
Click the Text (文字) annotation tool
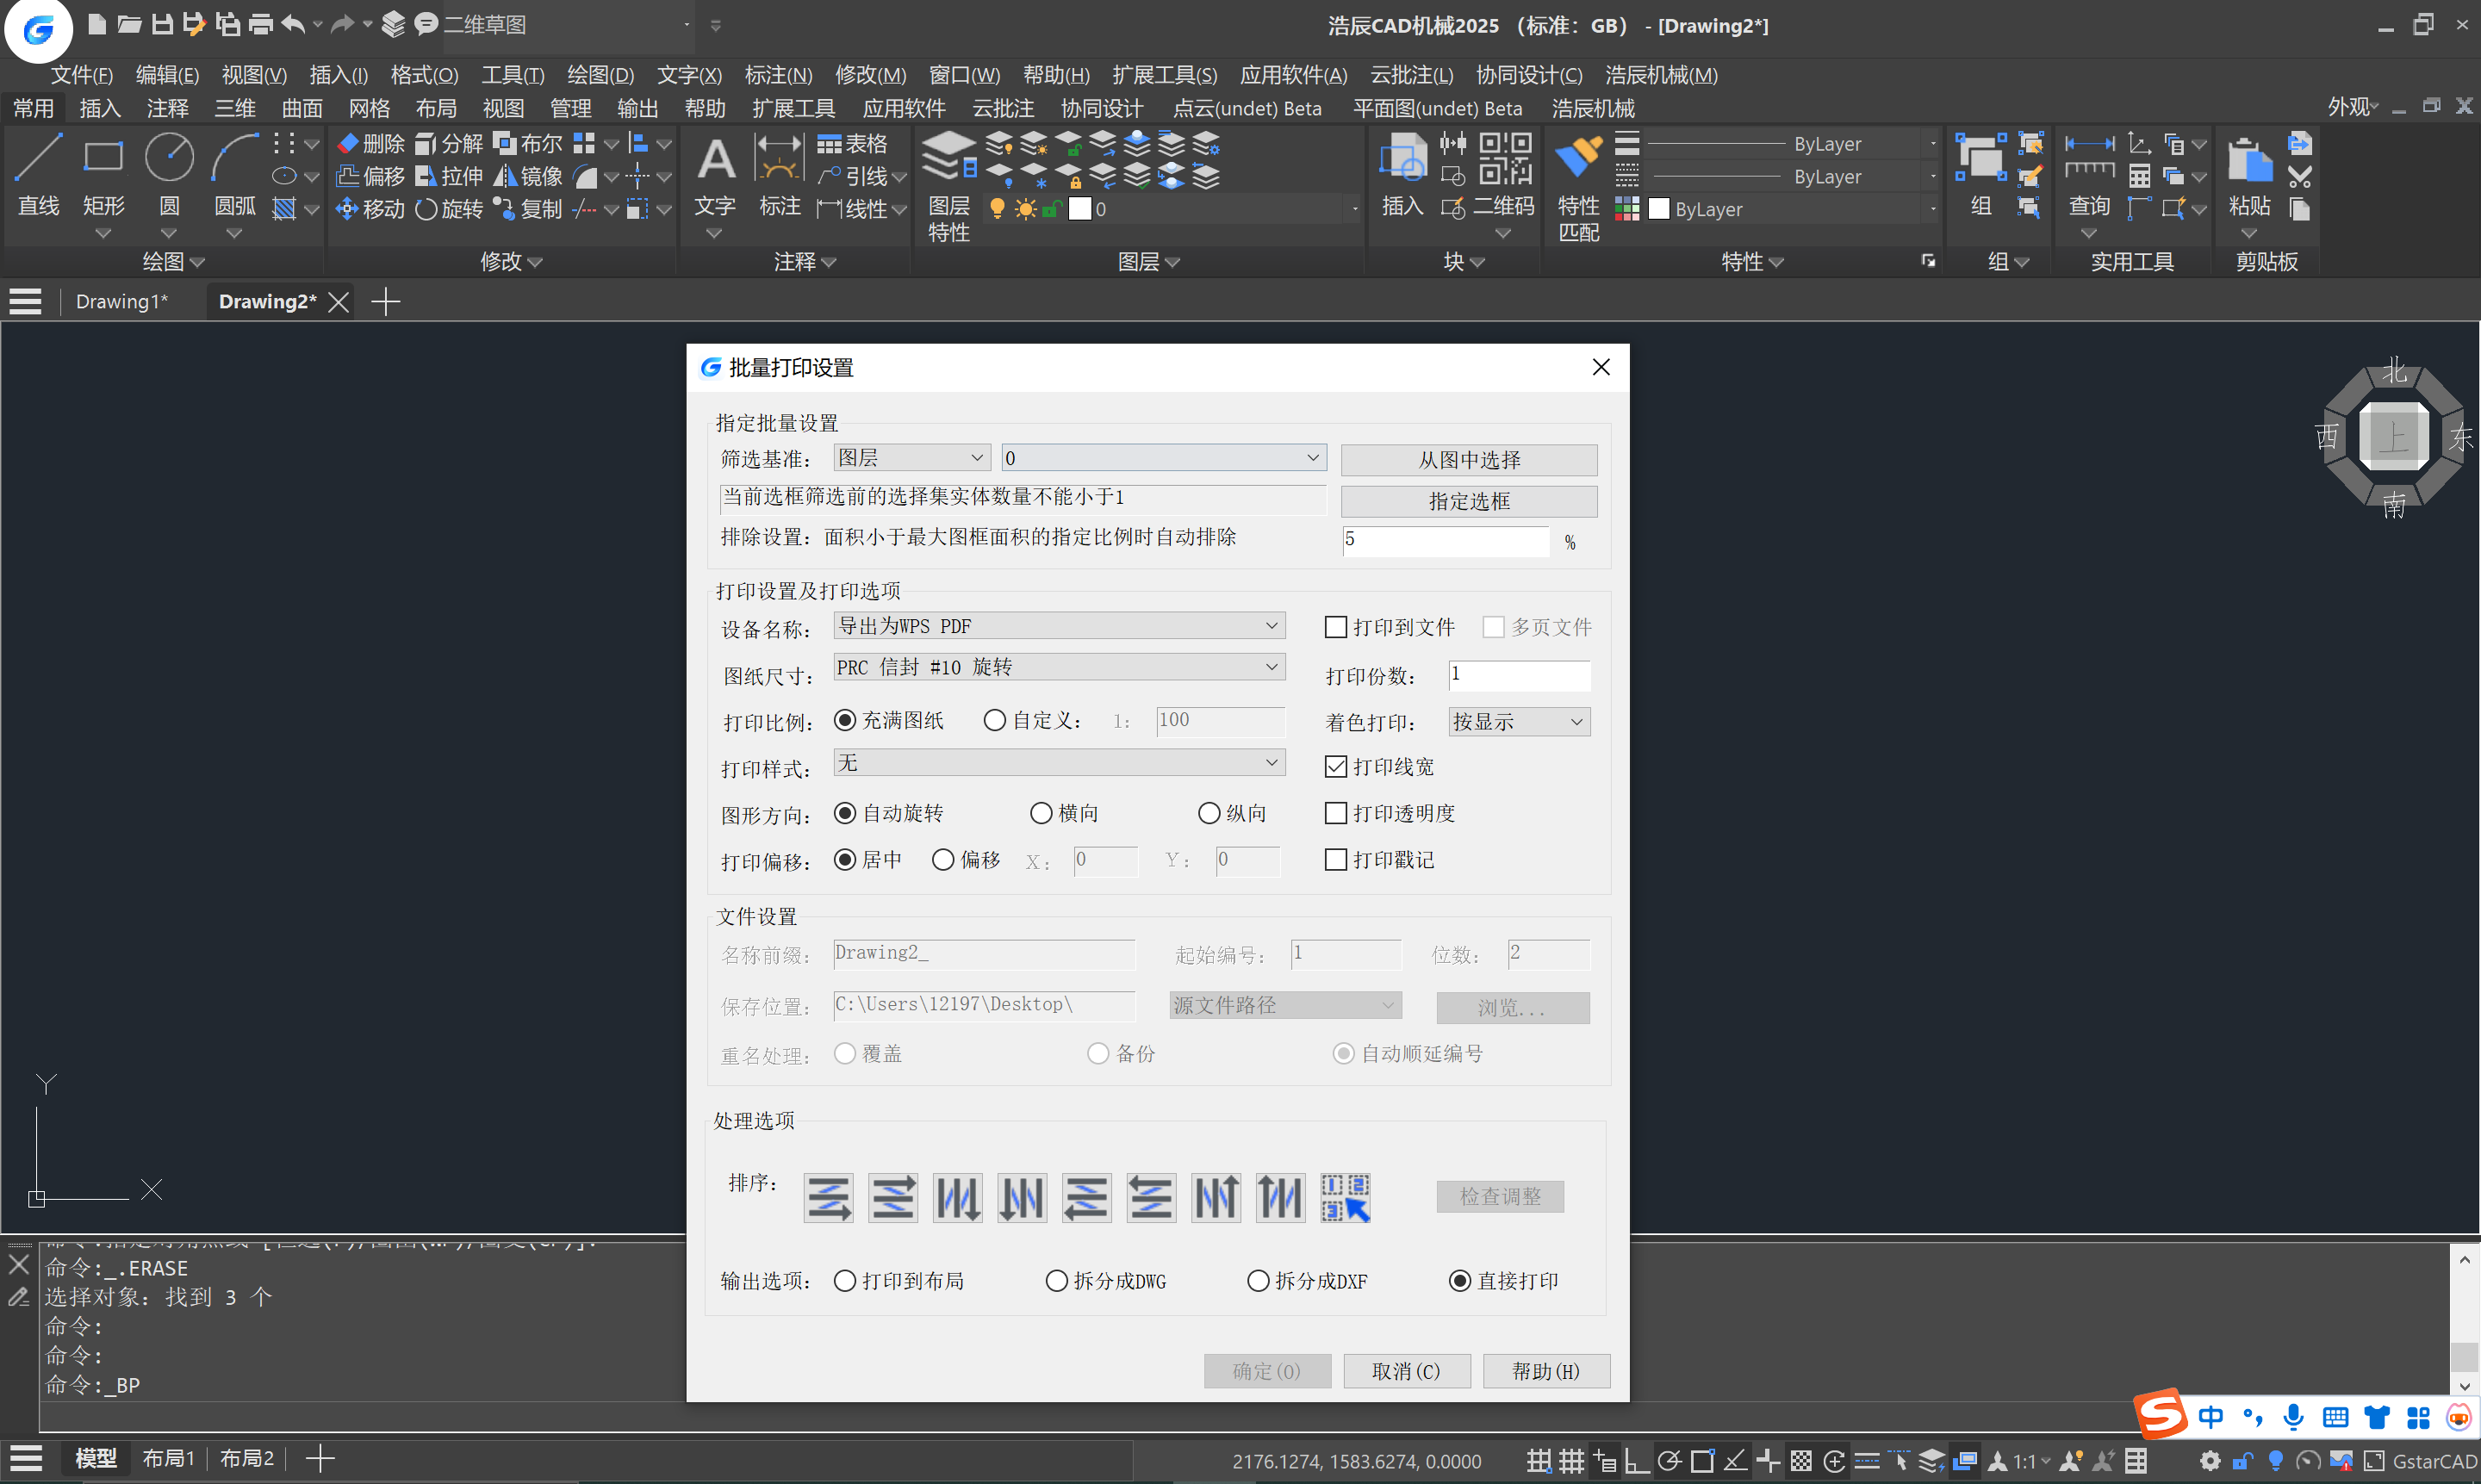click(715, 162)
